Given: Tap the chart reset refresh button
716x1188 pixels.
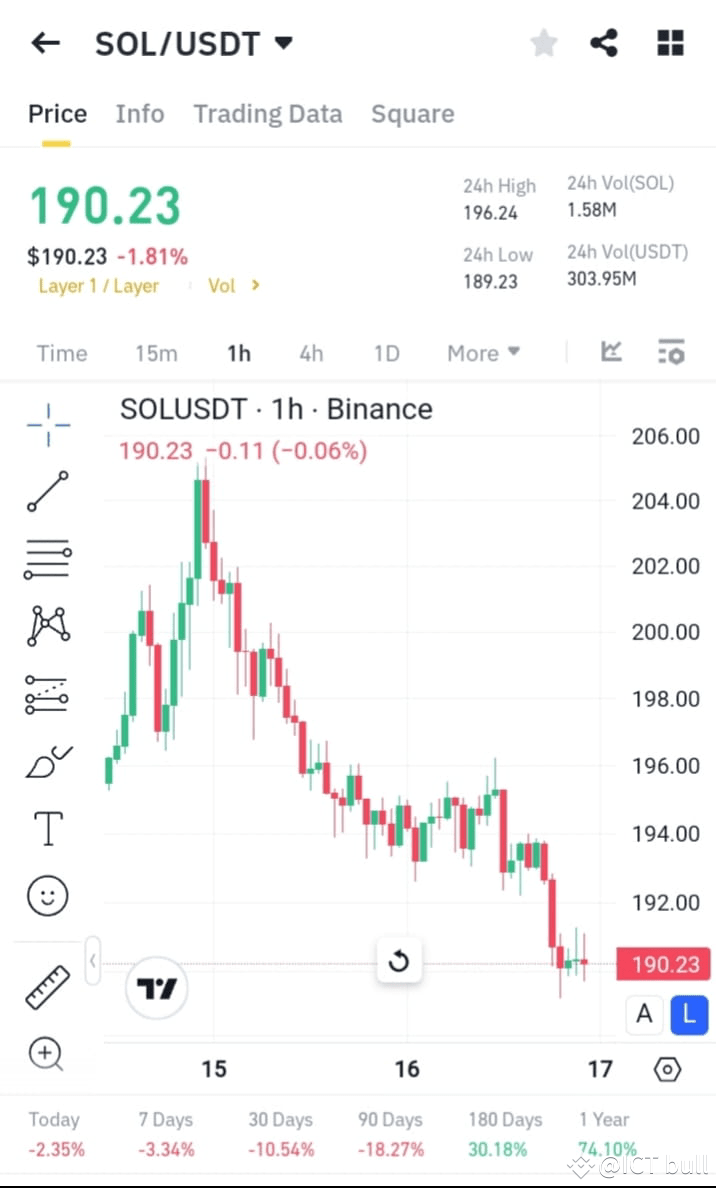Looking at the screenshot, I should click(x=399, y=961).
